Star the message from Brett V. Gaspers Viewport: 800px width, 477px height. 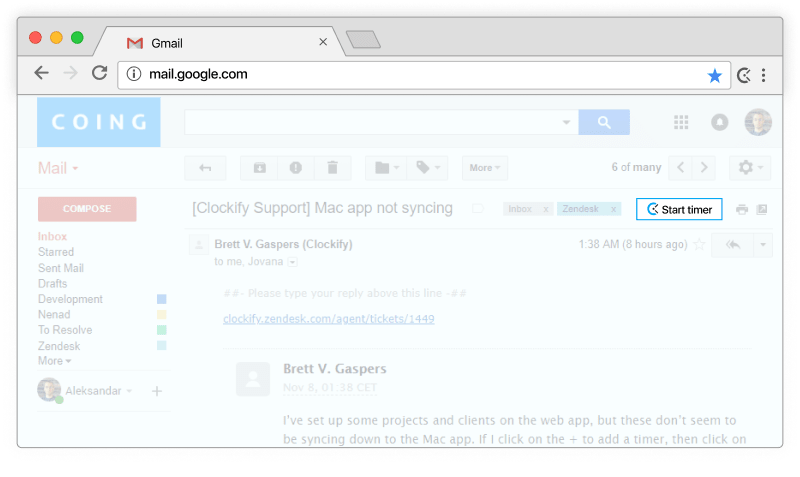click(x=699, y=245)
